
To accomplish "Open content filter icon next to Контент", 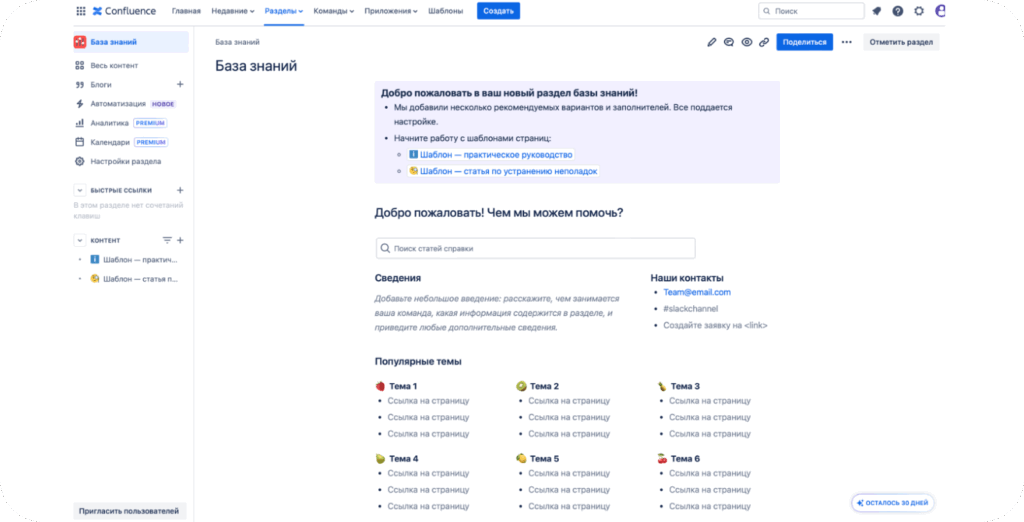I will (167, 240).
